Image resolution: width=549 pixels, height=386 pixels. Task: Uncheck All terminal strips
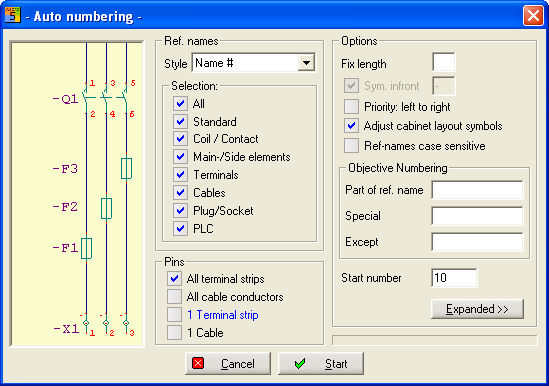pos(174,279)
